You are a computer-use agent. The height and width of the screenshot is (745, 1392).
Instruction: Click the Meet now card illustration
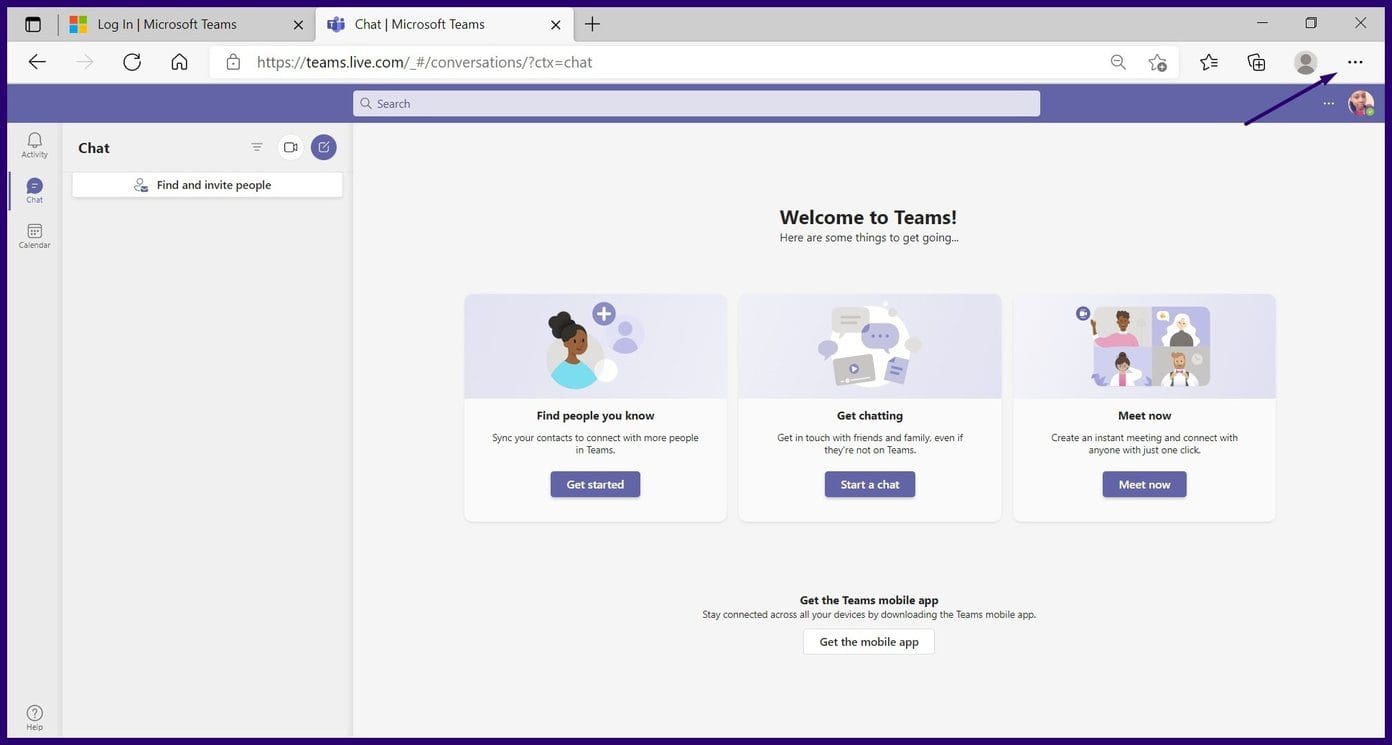point(1144,346)
